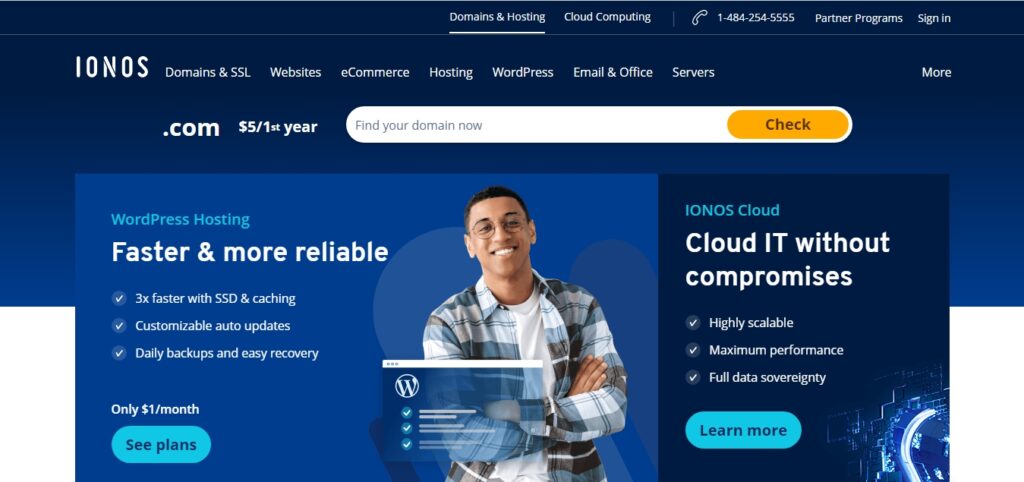Click the Cloud IT without compromises headline

pos(787,259)
